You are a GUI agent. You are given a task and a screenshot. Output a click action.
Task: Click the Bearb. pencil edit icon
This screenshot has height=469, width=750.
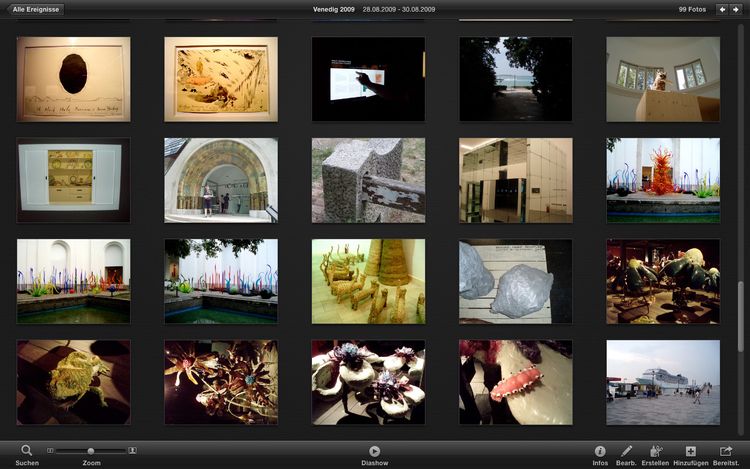(627, 451)
